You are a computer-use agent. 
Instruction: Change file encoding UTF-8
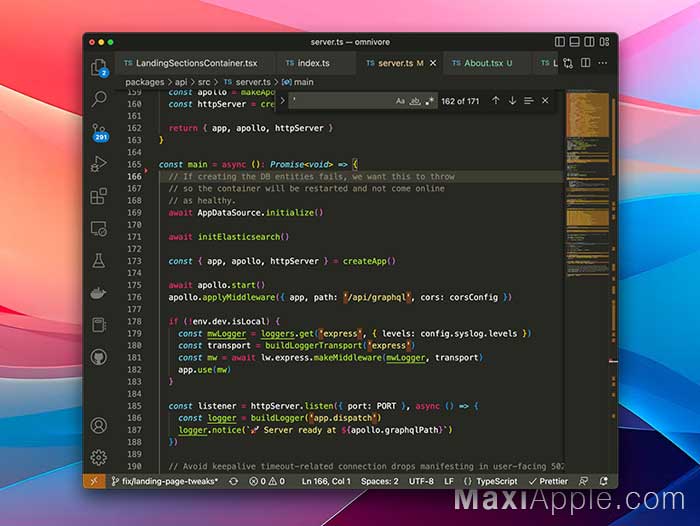[421, 481]
